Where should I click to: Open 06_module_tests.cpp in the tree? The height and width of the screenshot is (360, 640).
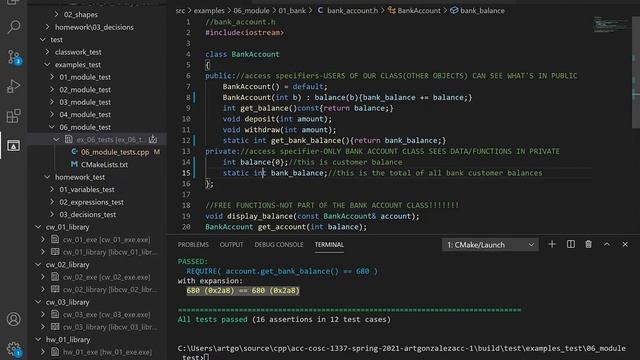coord(115,152)
